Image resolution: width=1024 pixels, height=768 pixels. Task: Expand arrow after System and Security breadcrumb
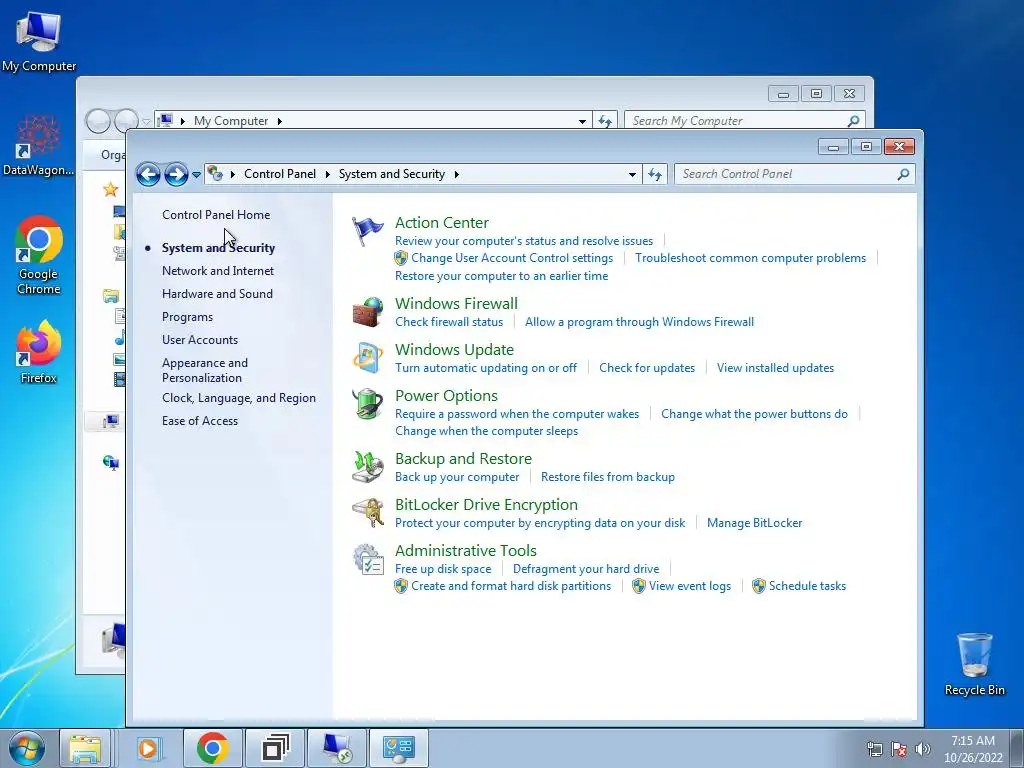coord(456,174)
